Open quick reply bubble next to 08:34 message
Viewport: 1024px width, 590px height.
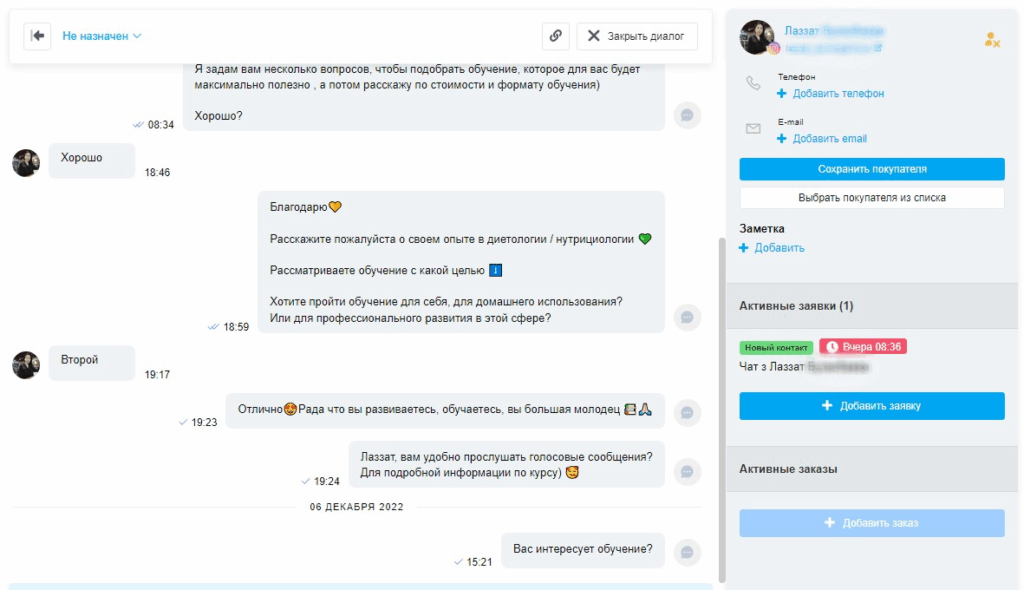click(x=687, y=115)
